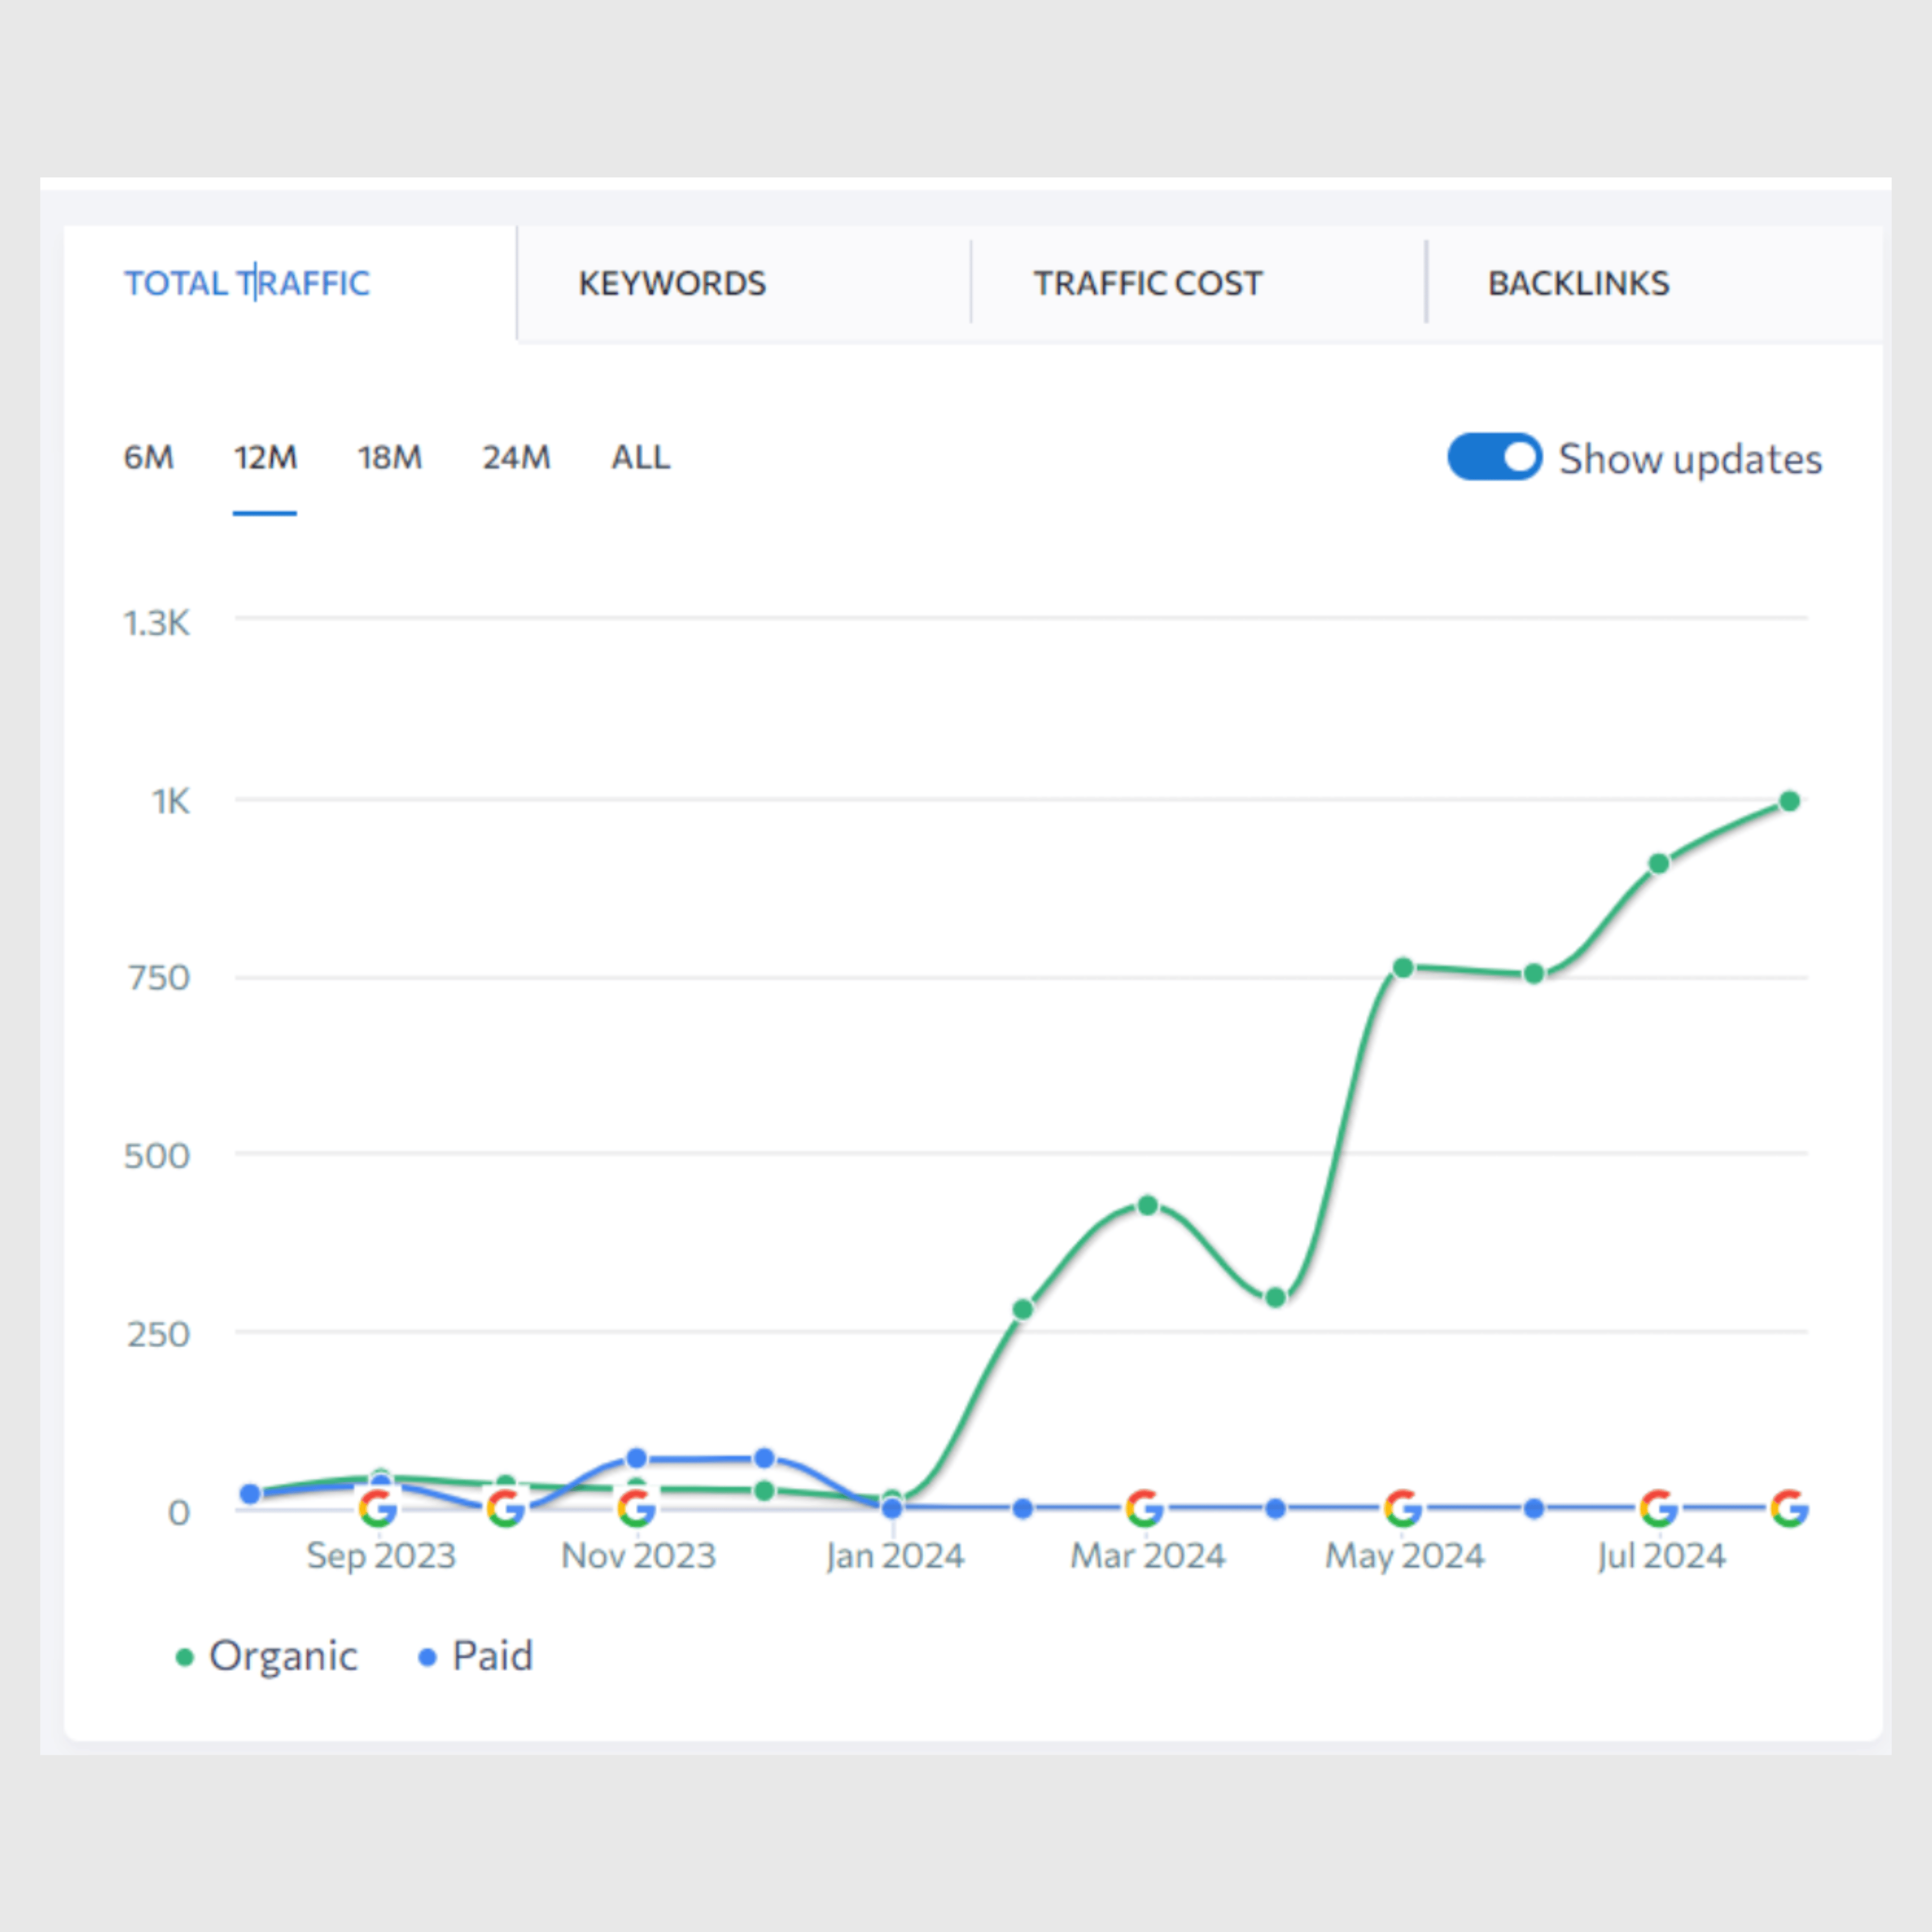Select the 24M time range
The height and width of the screenshot is (1932, 1932).
pos(516,458)
